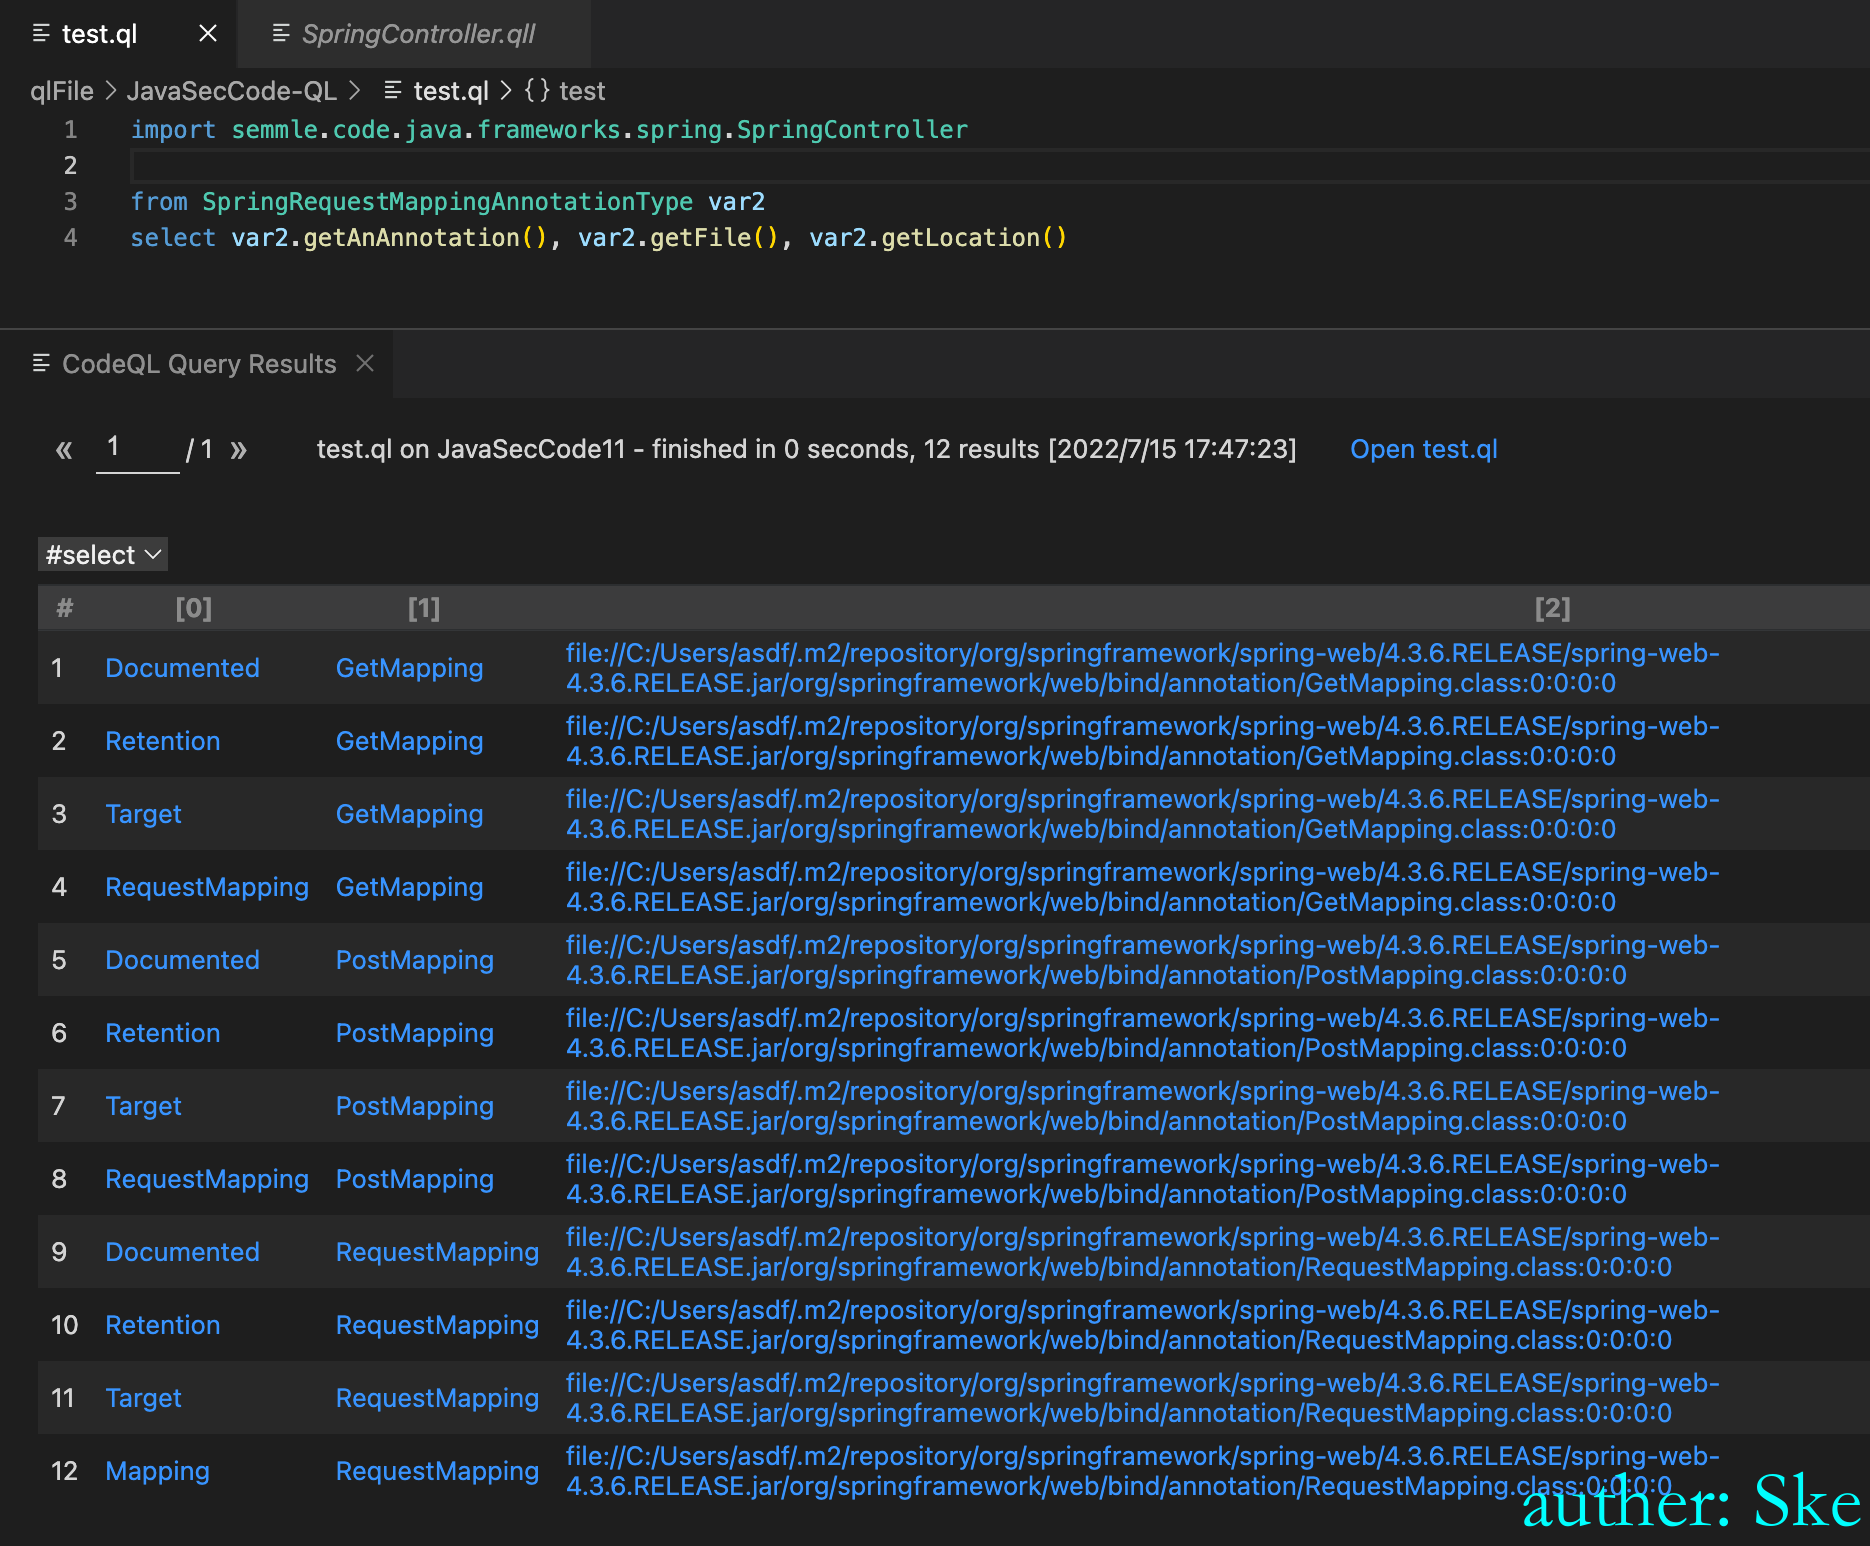The image size is (1870, 1546).
Task: Click the results page number input field
Action: pyautogui.click(x=138, y=449)
